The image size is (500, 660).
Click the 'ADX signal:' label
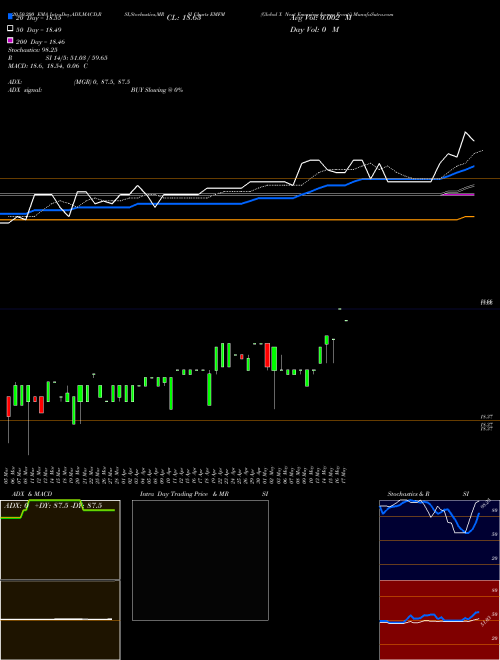pyautogui.click(x=25, y=90)
